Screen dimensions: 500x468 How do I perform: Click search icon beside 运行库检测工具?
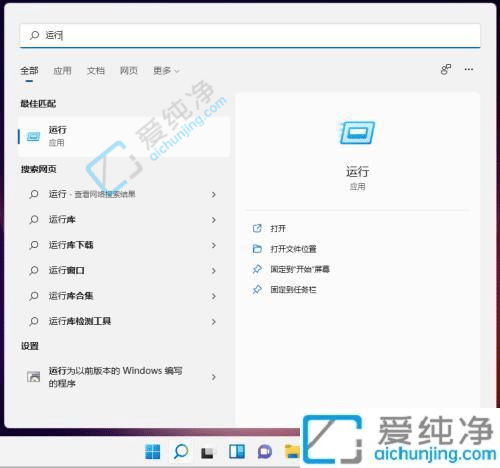tap(34, 321)
